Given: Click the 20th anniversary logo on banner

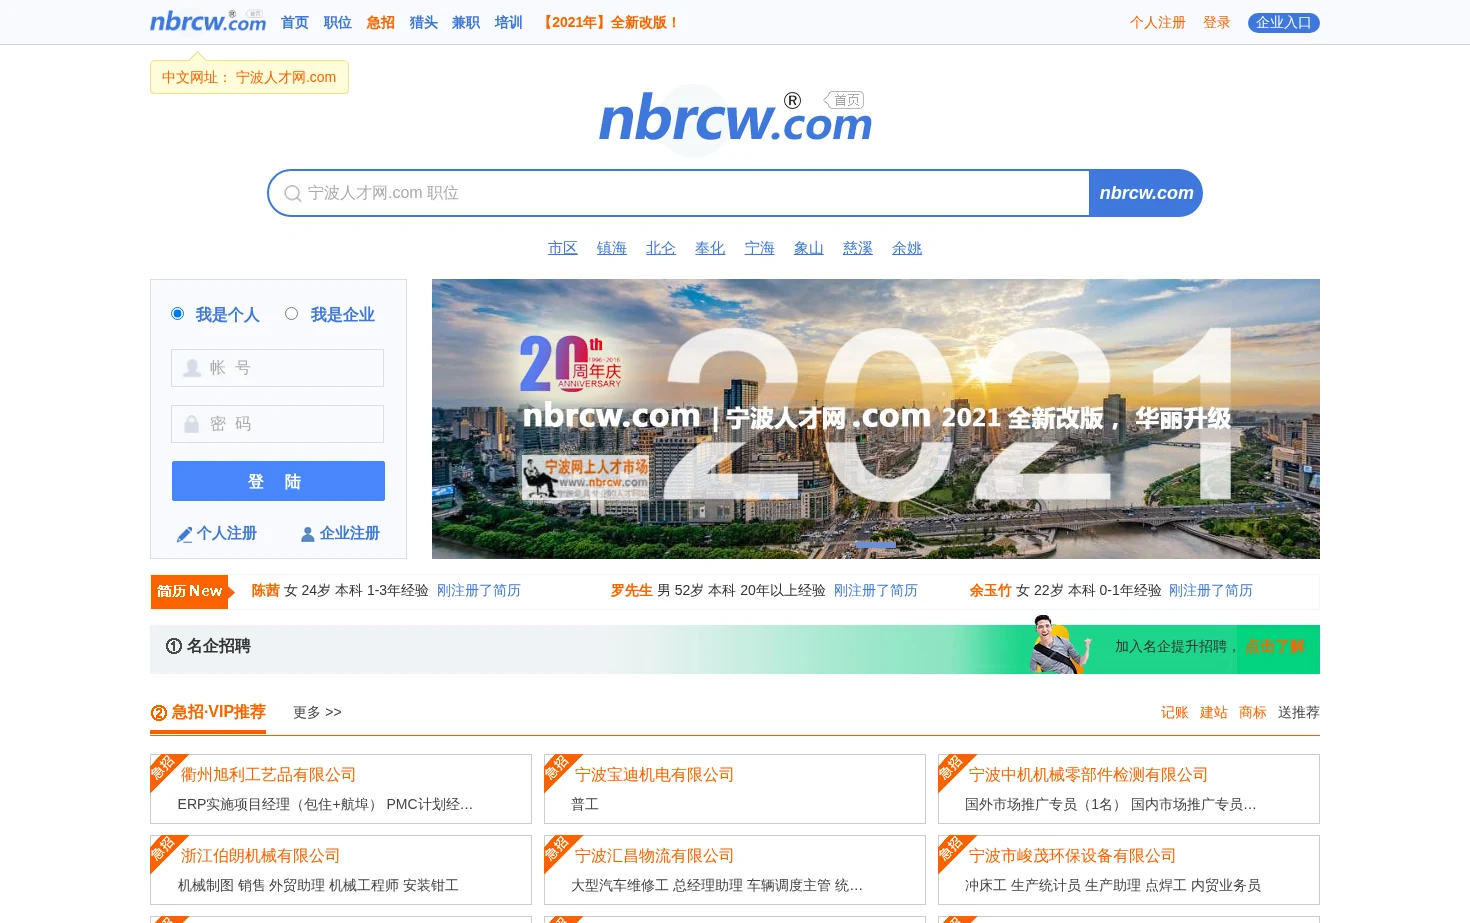Looking at the screenshot, I should pos(570,364).
